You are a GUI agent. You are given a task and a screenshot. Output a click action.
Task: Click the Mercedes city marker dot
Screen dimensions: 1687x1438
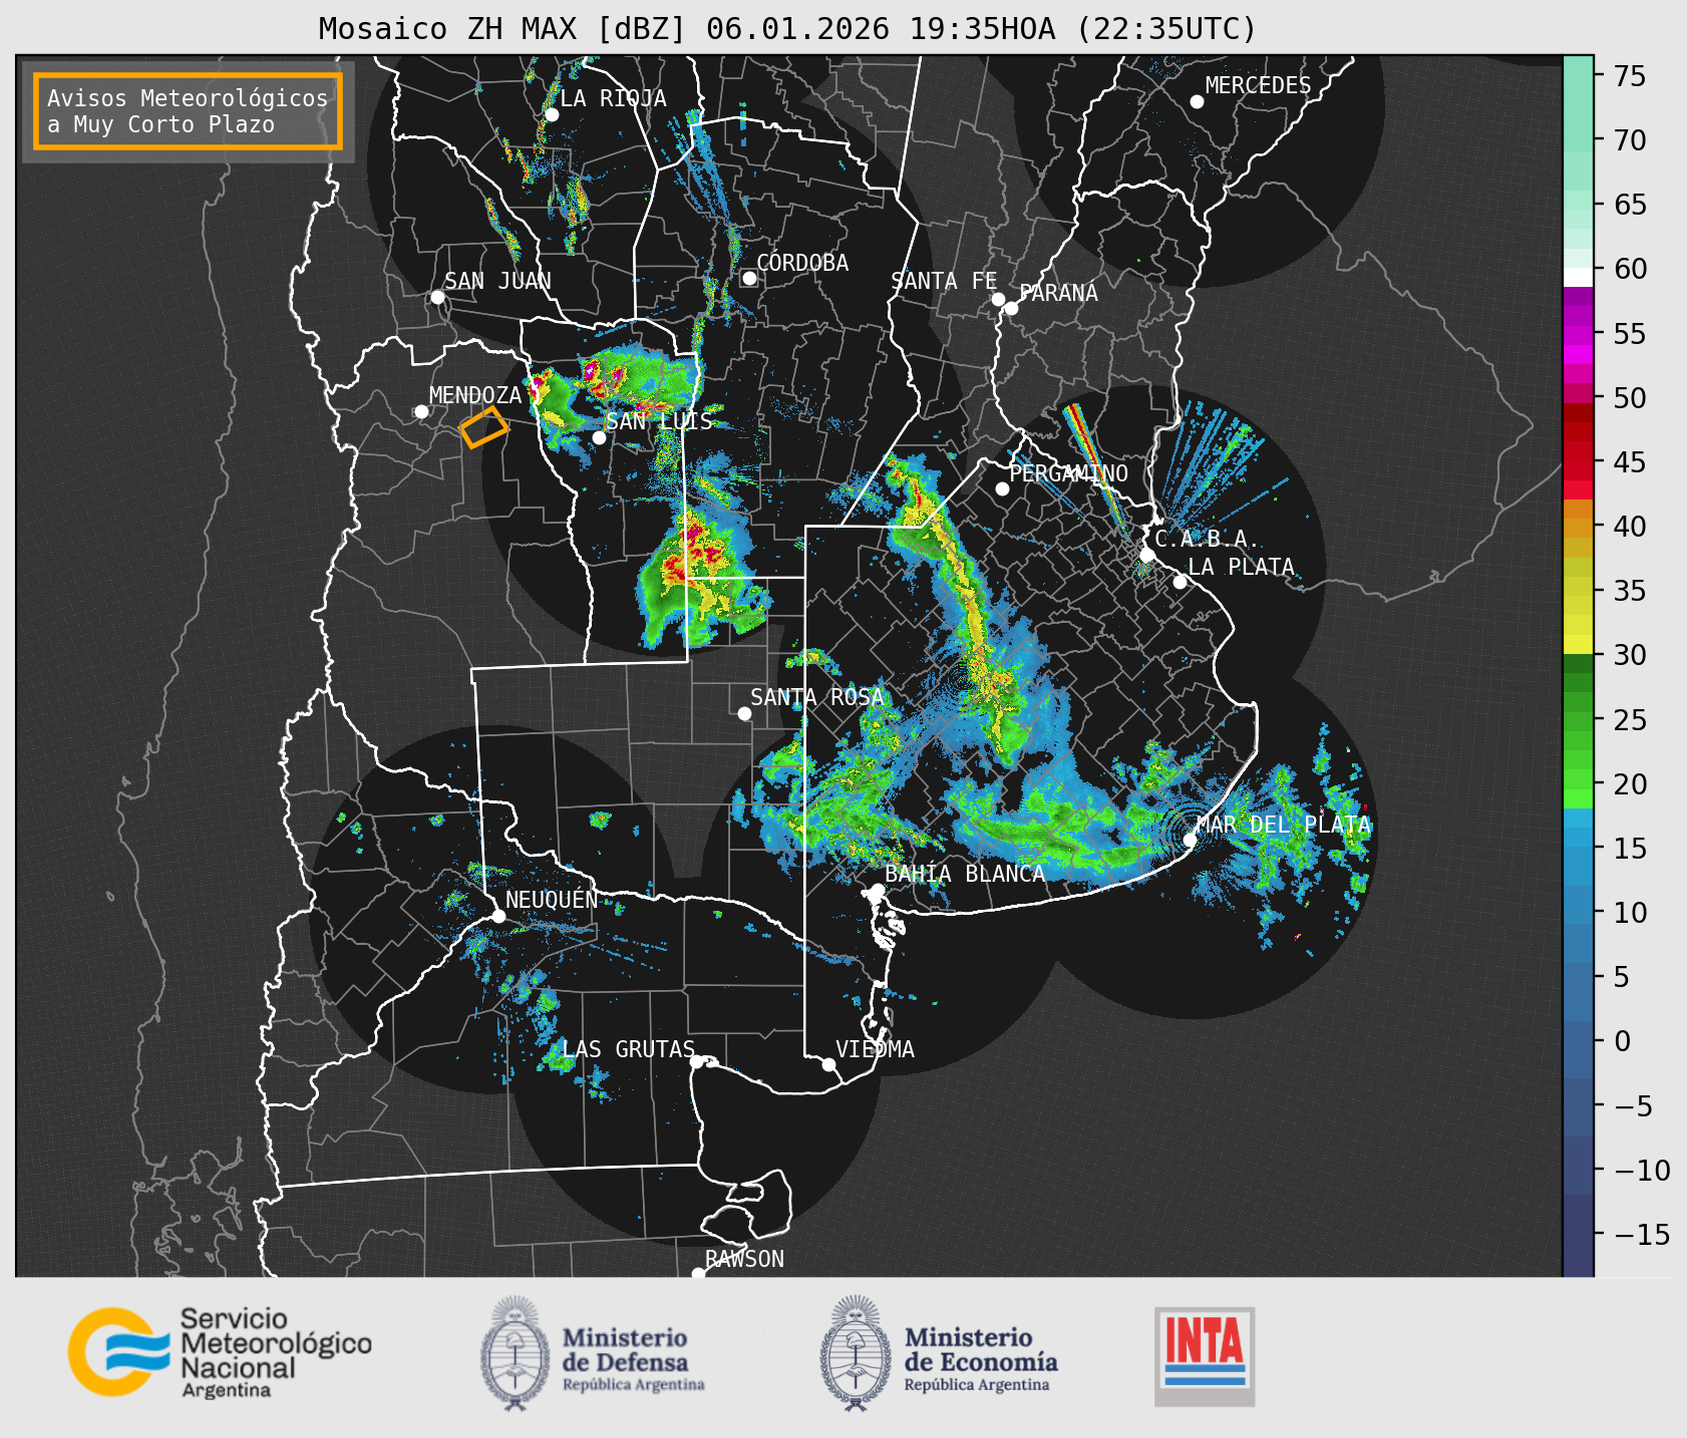pos(1197,102)
